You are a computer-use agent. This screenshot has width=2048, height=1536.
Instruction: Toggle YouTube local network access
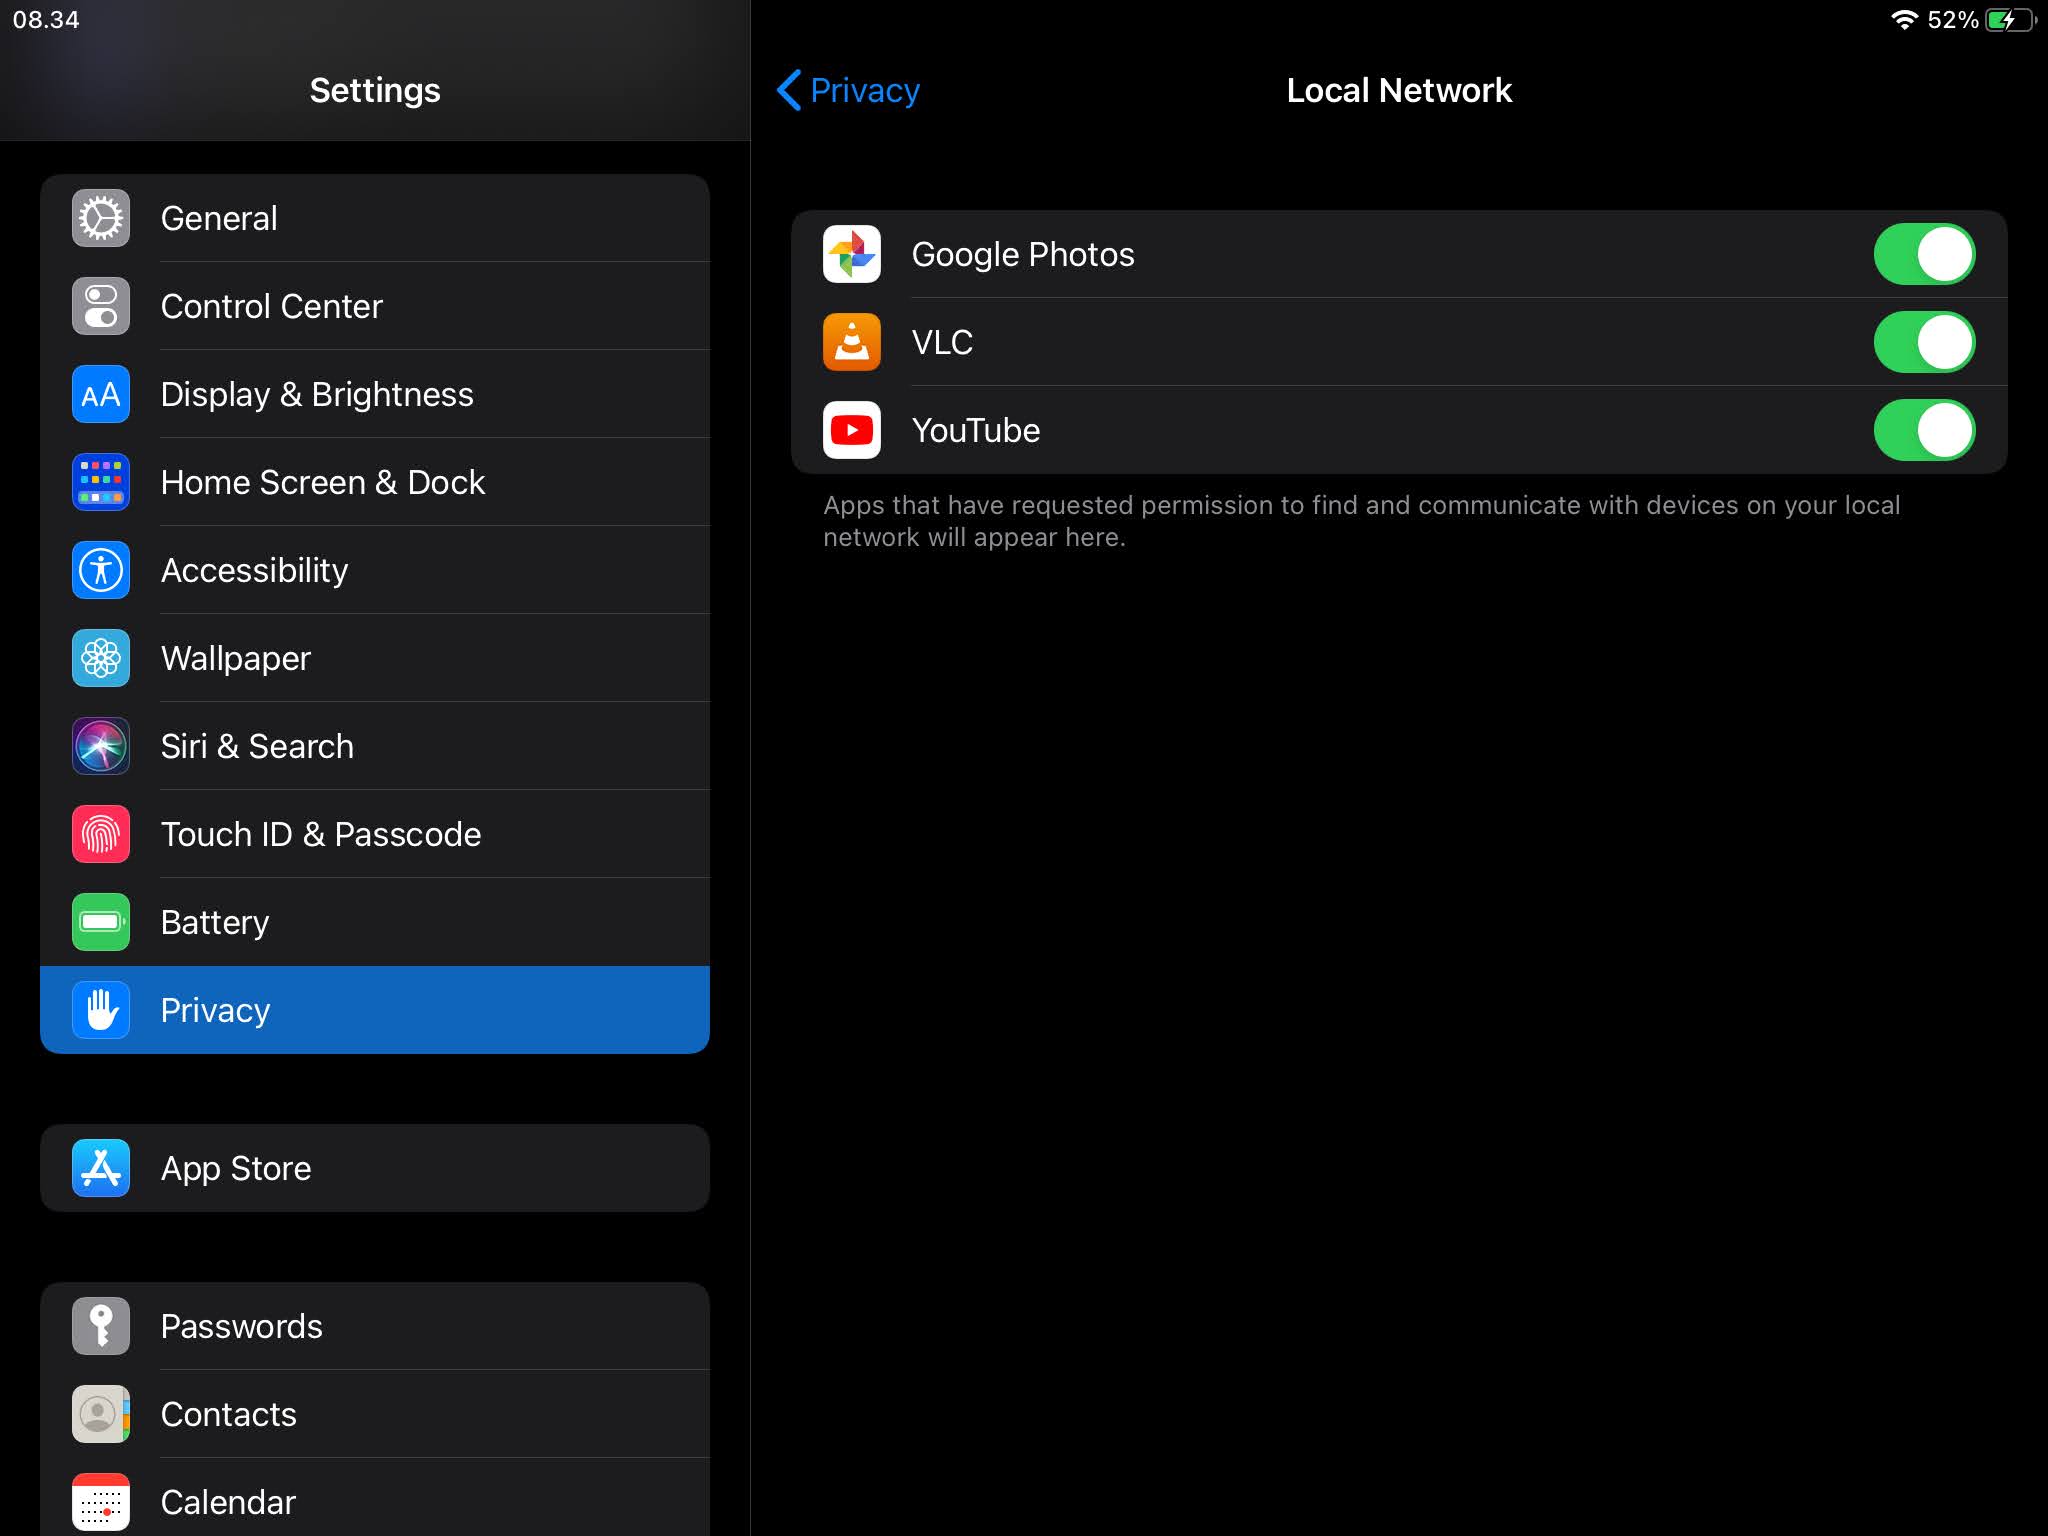1923,430
